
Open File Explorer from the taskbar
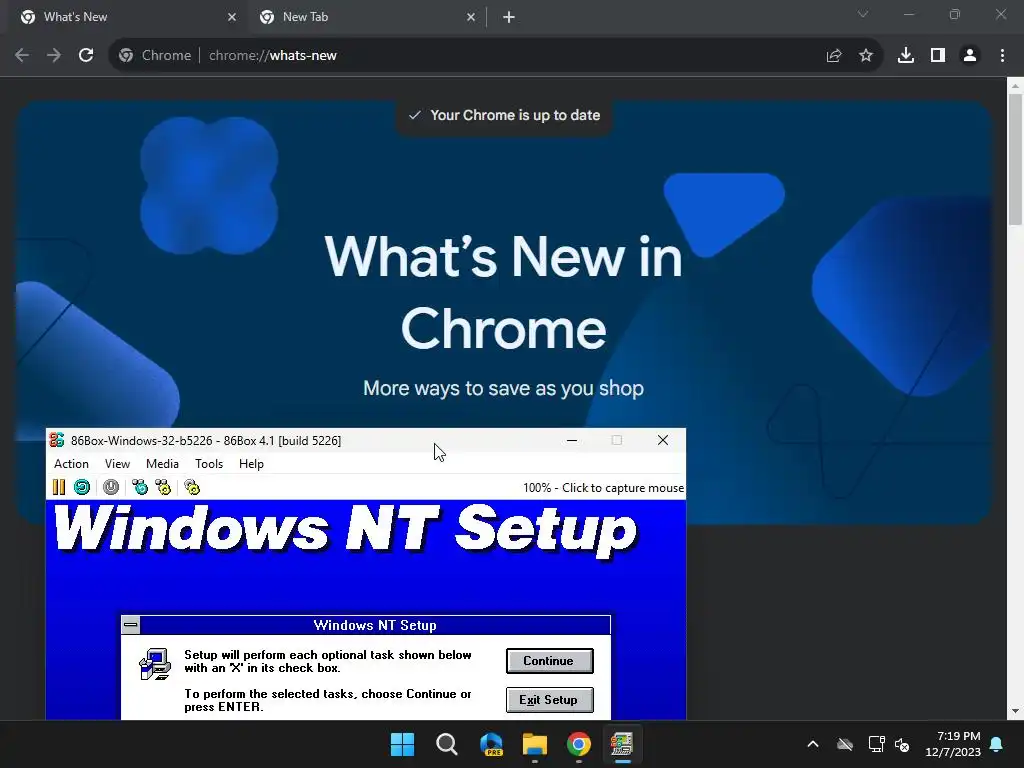click(535, 744)
